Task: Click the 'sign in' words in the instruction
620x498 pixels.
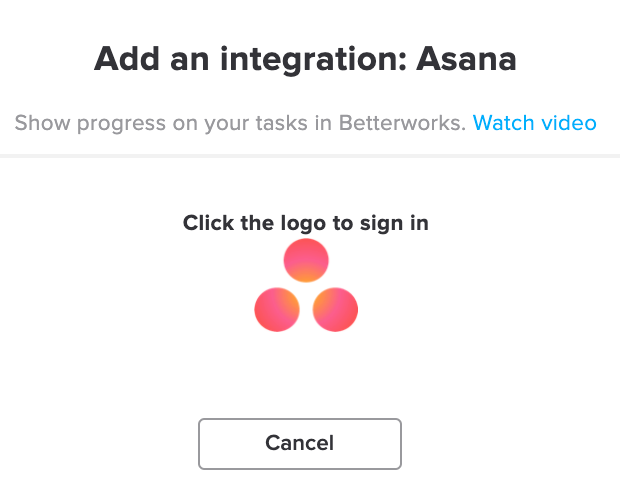Action: [394, 224]
